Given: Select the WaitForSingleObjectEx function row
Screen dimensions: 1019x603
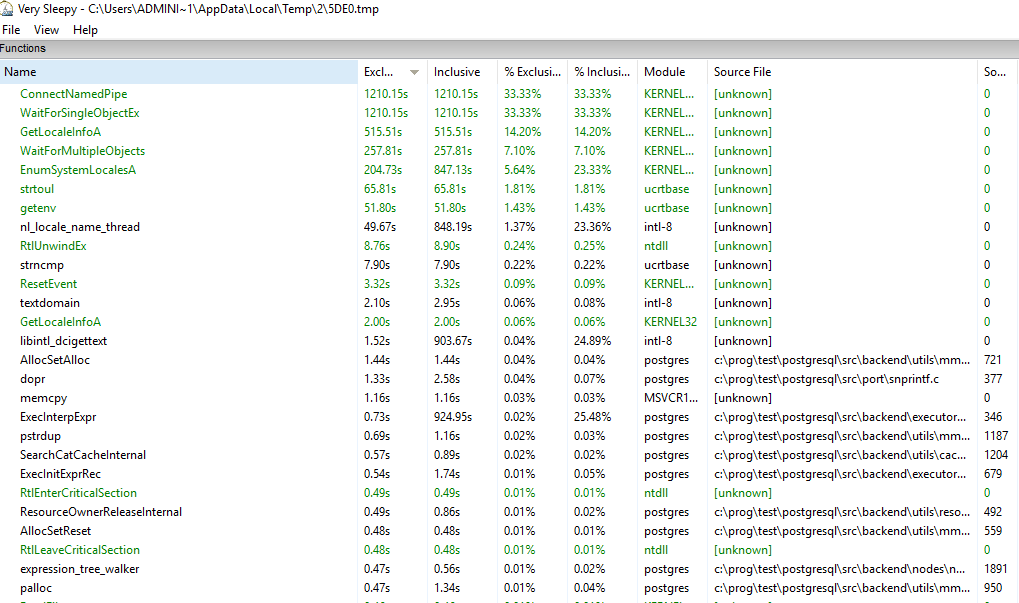Looking at the screenshot, I should 79,113.
